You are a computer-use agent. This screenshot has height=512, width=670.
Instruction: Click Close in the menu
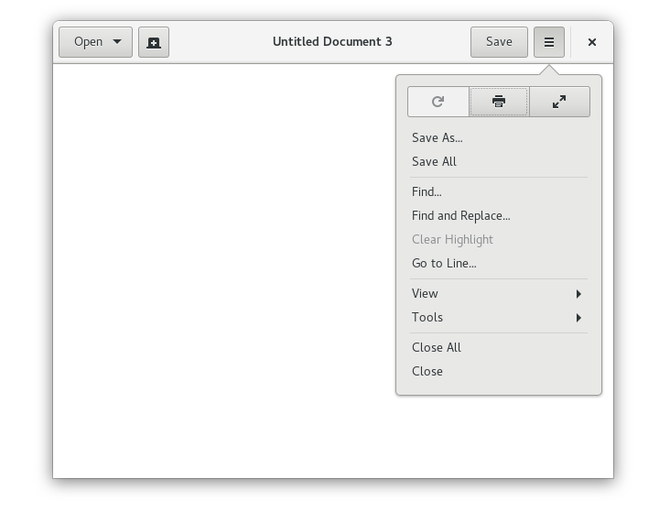point(499,371)
